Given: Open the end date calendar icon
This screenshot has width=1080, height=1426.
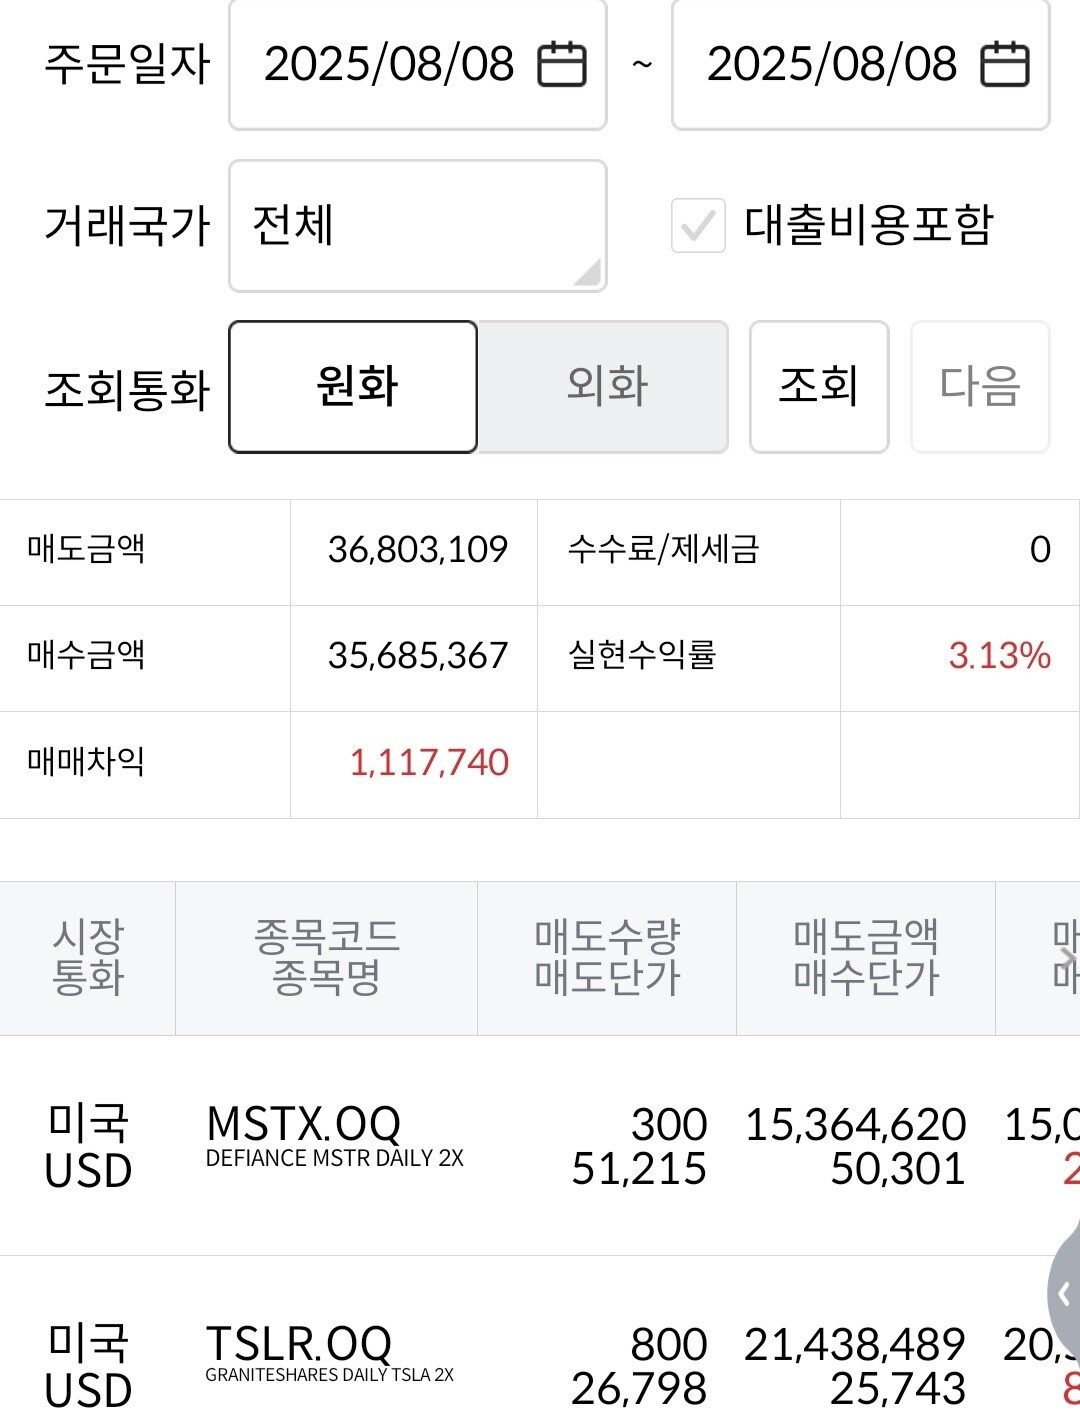Looking at the screenshot, I should click(x=1004, y=65).
